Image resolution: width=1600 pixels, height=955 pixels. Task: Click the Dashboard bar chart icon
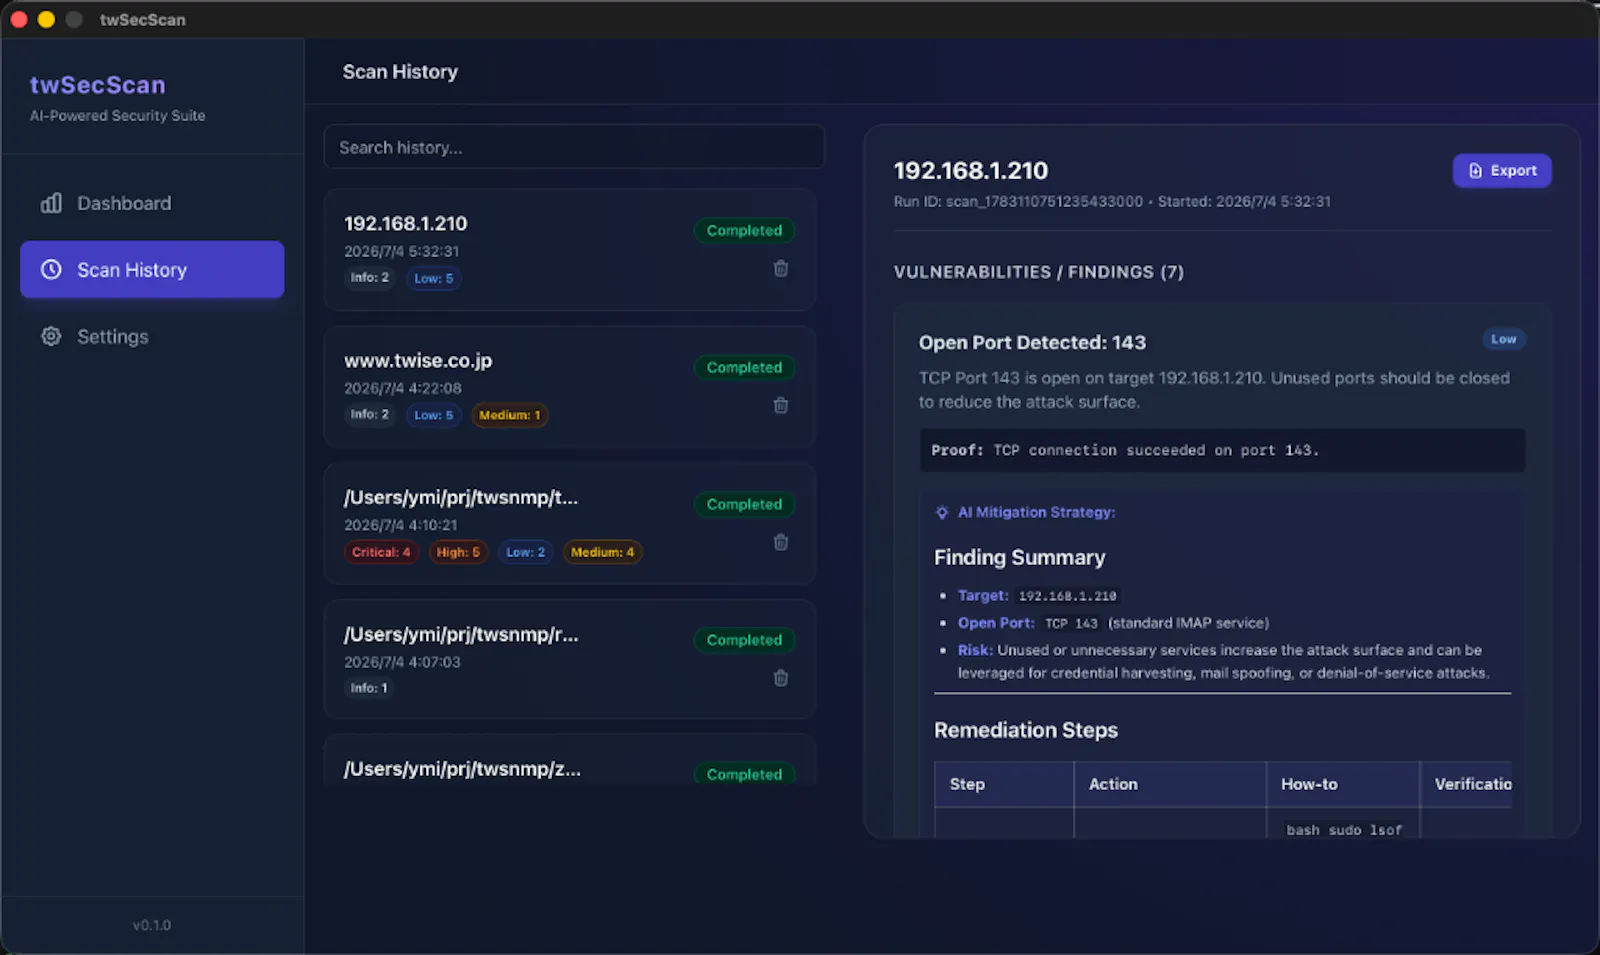pos(51,203)
